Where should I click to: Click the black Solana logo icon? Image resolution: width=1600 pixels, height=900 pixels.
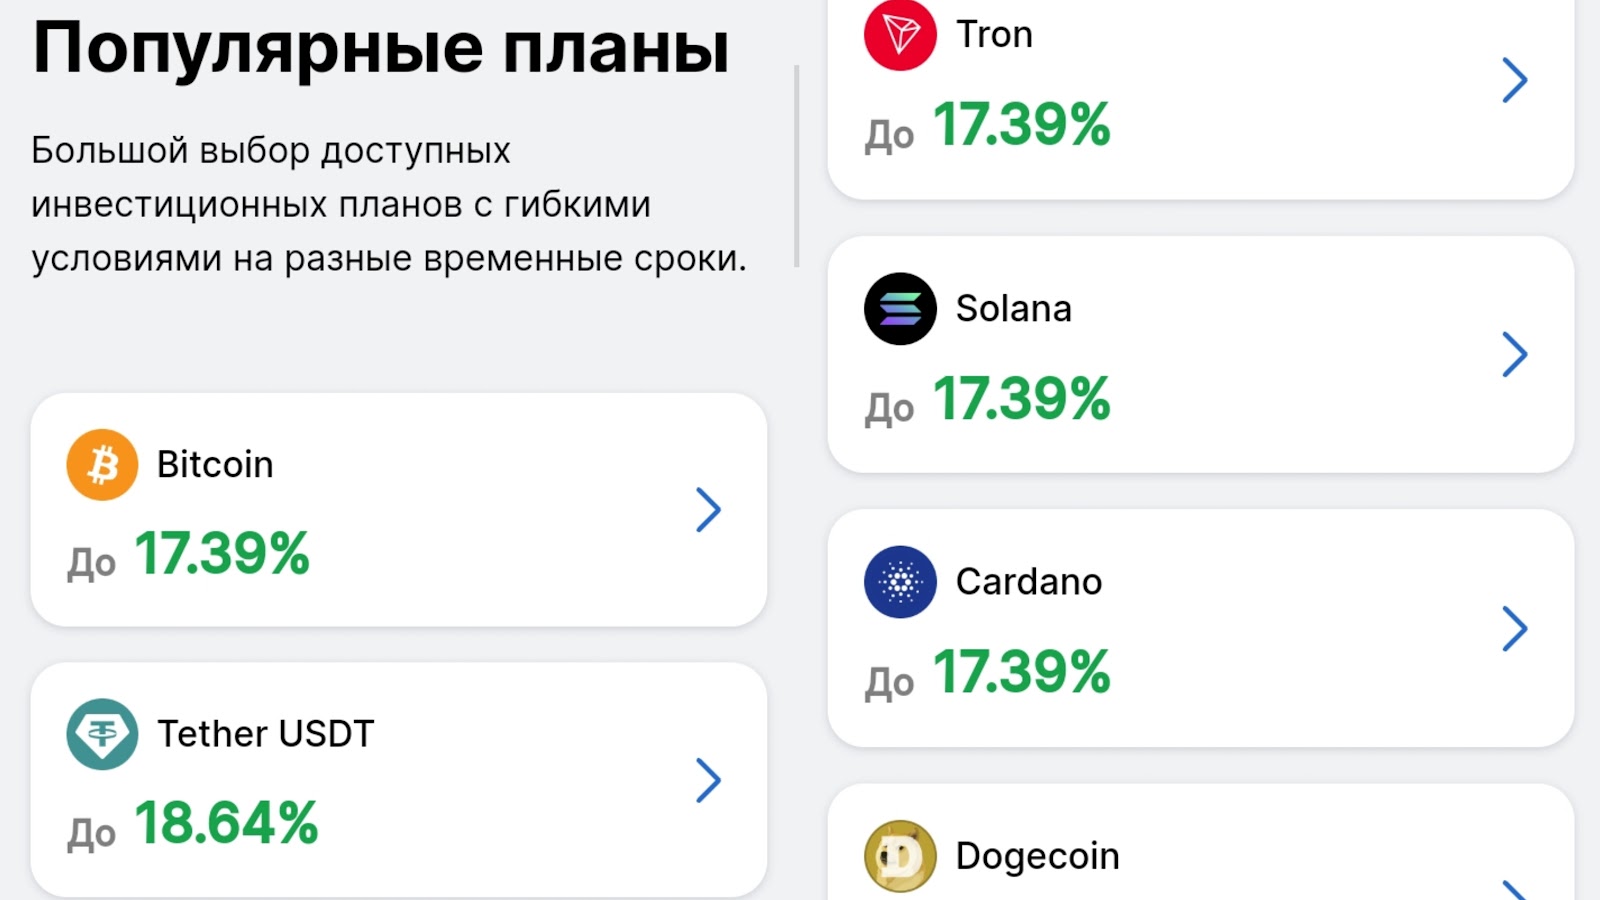click(x=900, y=309)
